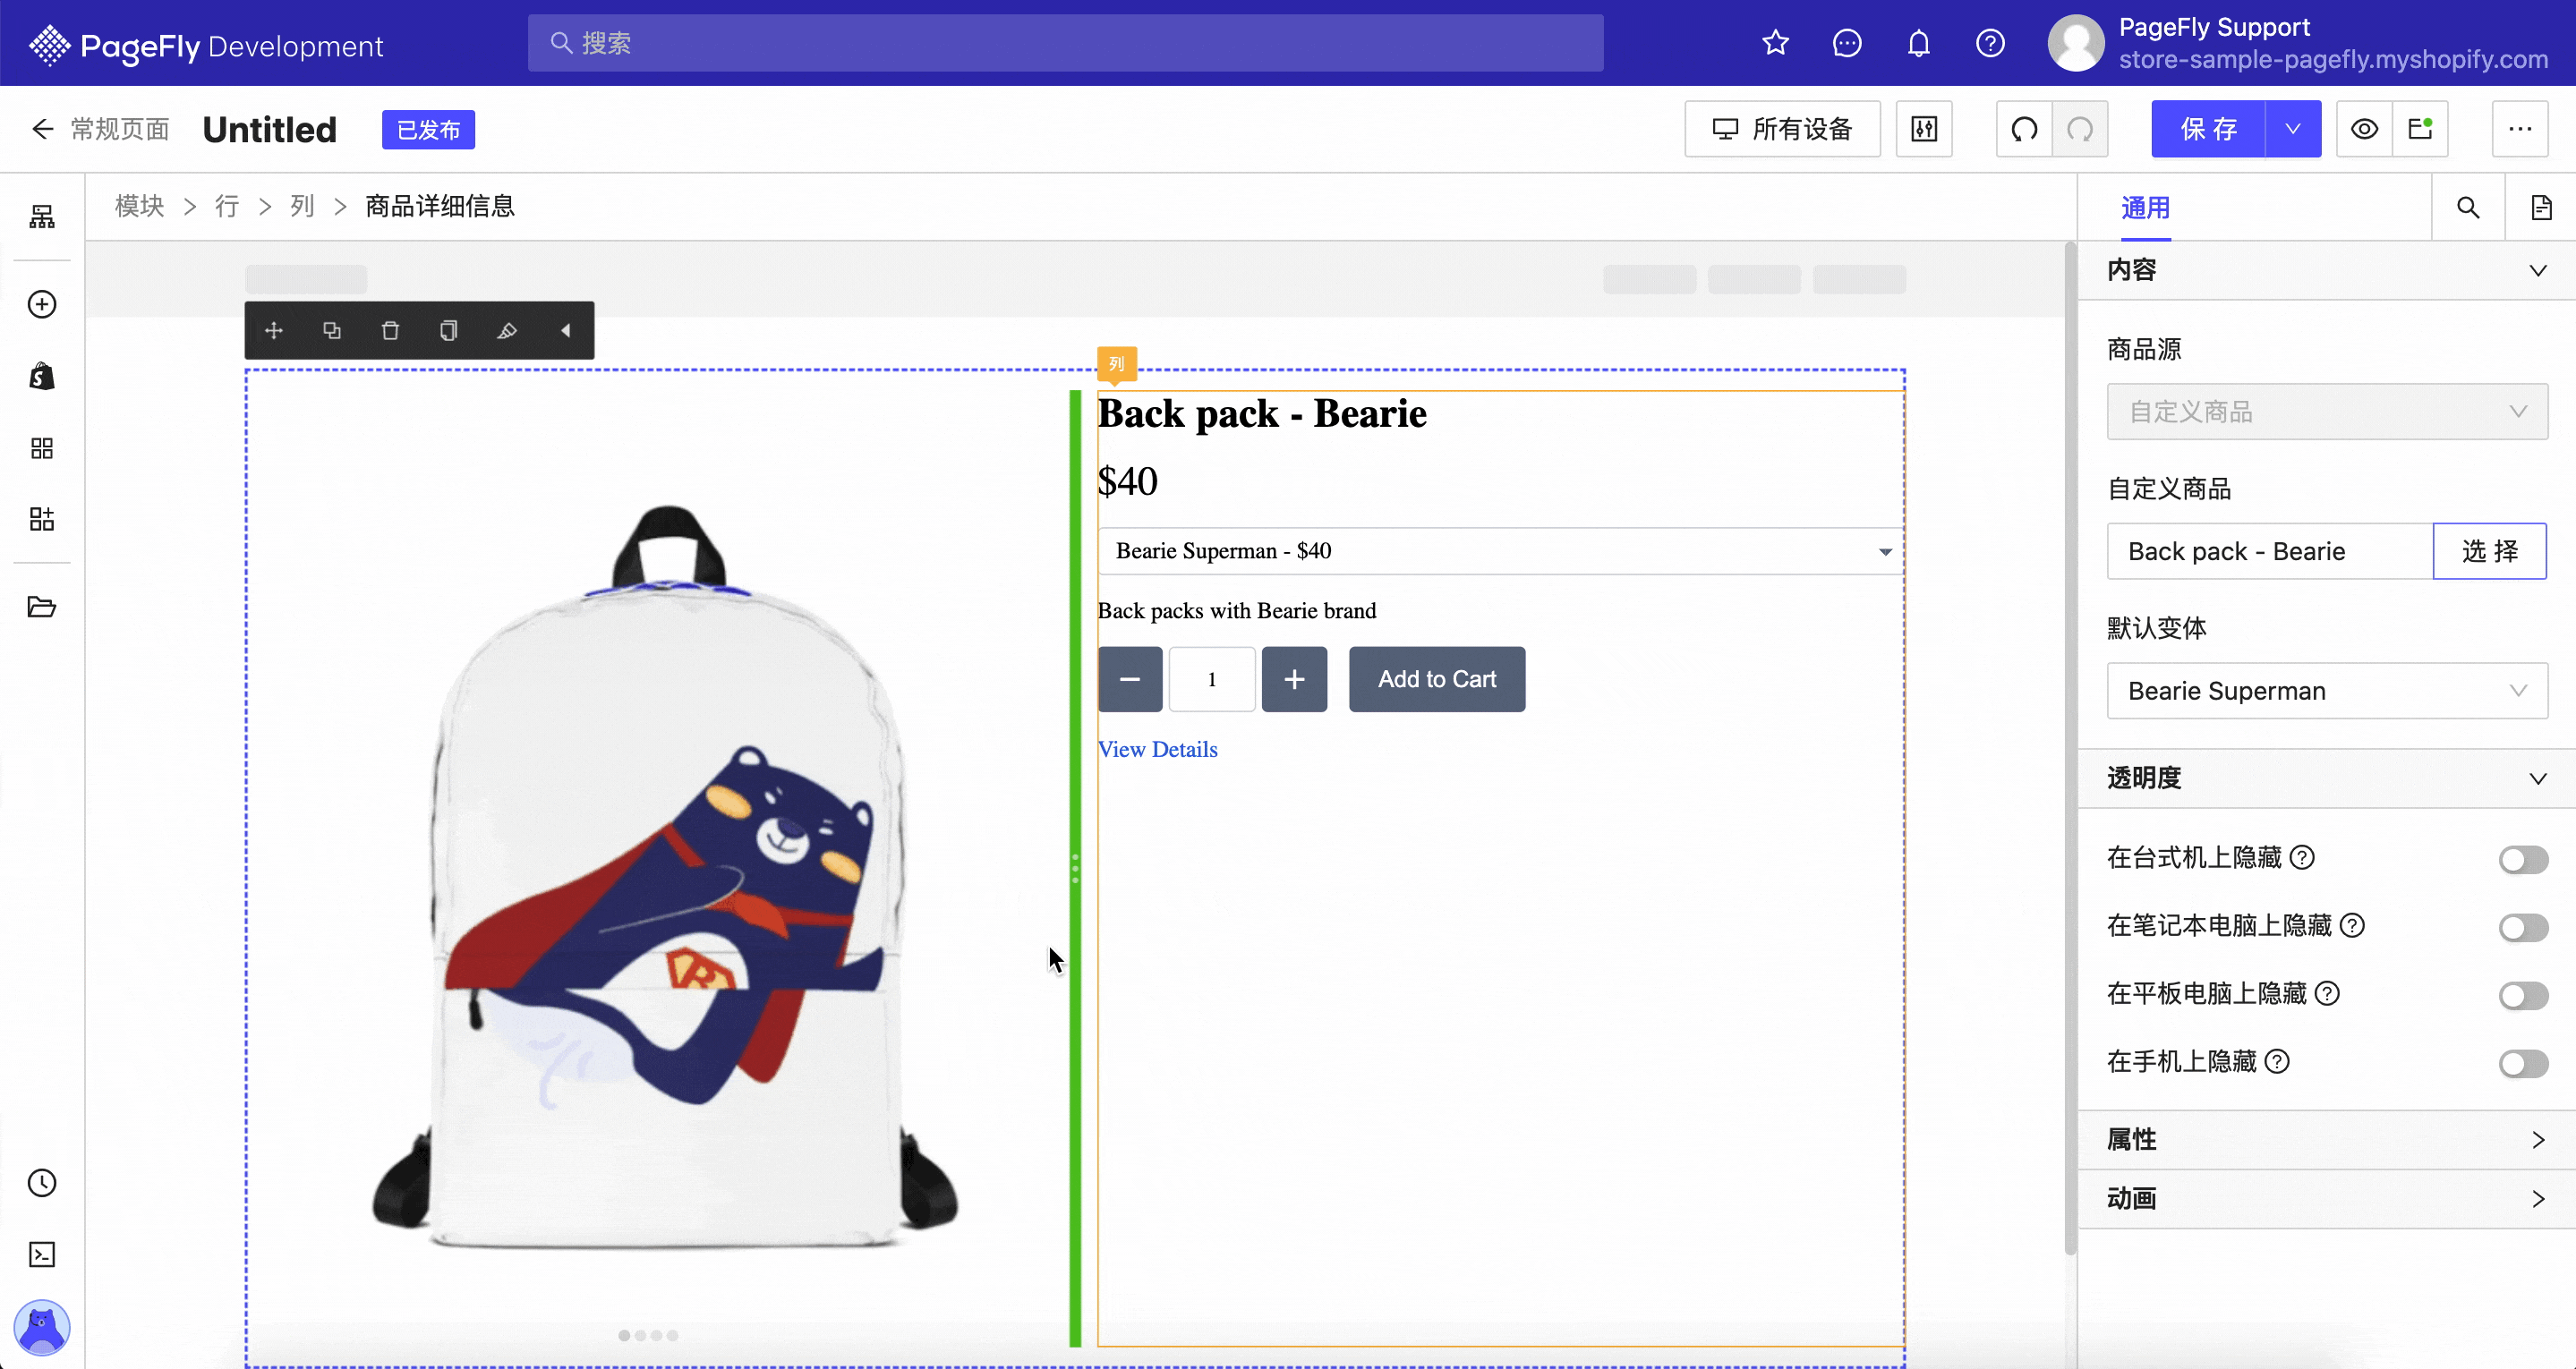2576x1369 pixels.
Task: Open the live chat bubble icon
Action: pos(1847,43)
